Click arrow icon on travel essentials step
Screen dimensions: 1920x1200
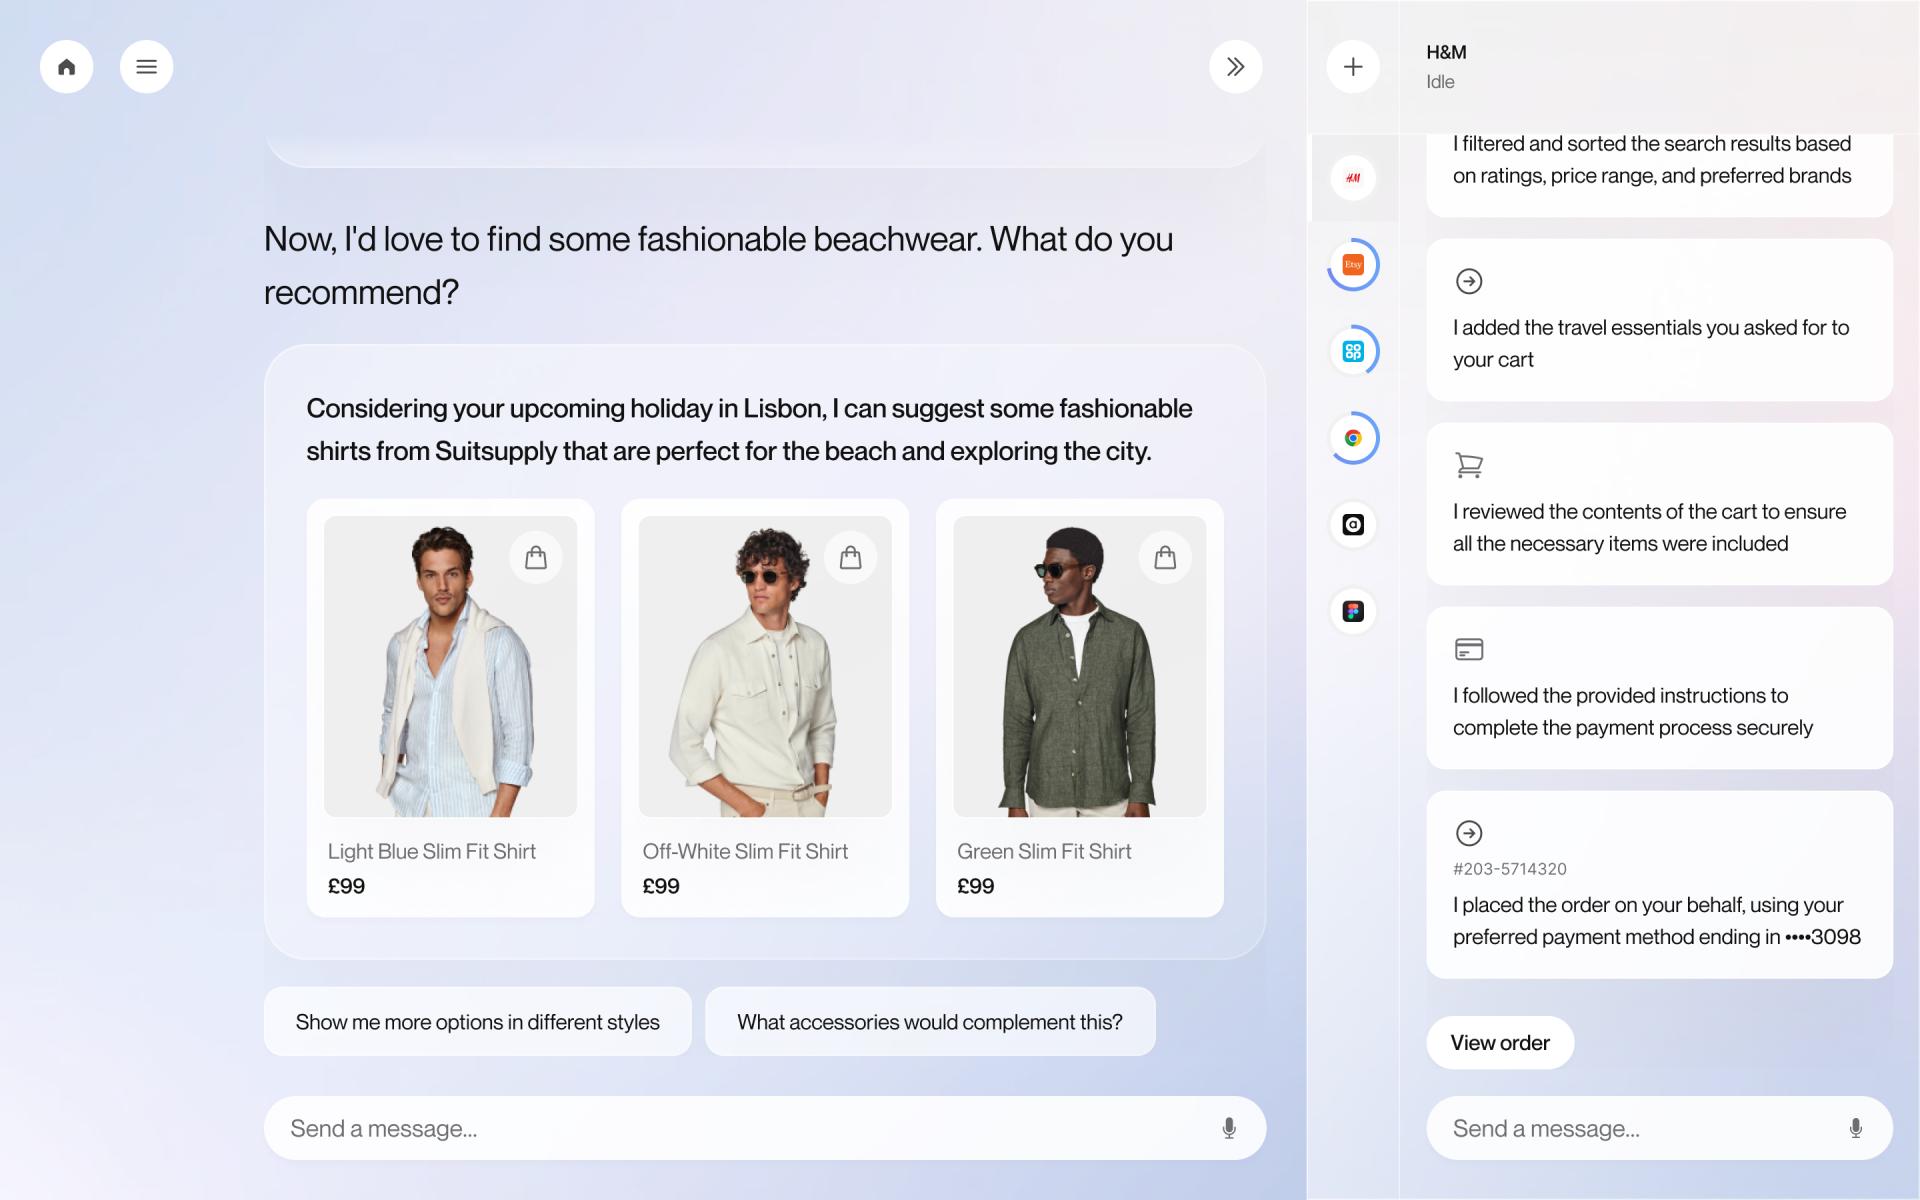pos(1469,281)
